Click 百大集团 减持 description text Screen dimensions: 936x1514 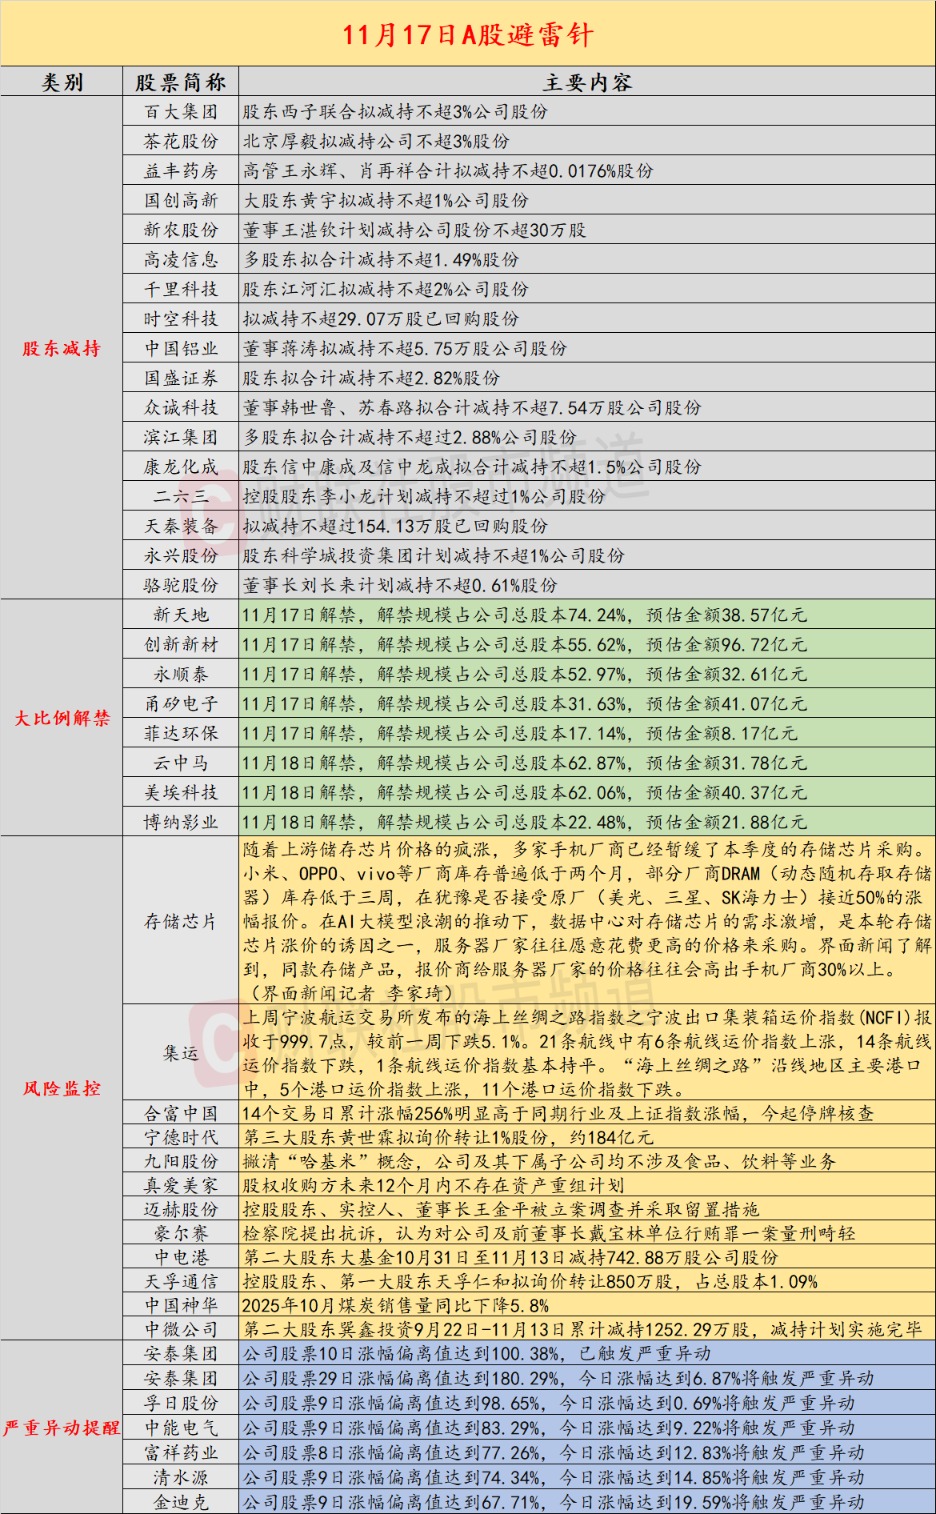[x=395, y=112]
